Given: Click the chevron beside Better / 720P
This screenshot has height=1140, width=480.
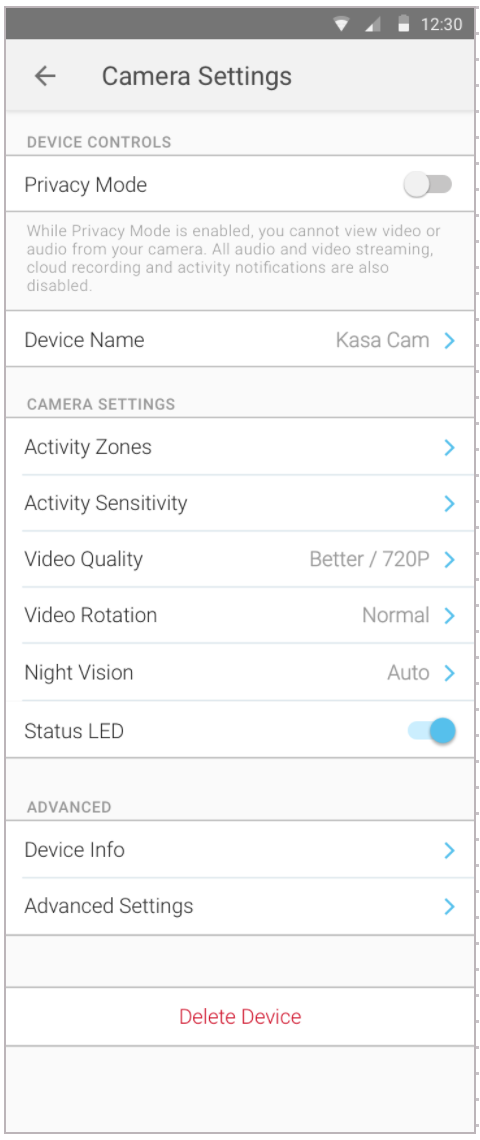Looking at the screenshot, I should tap(449, 559).
